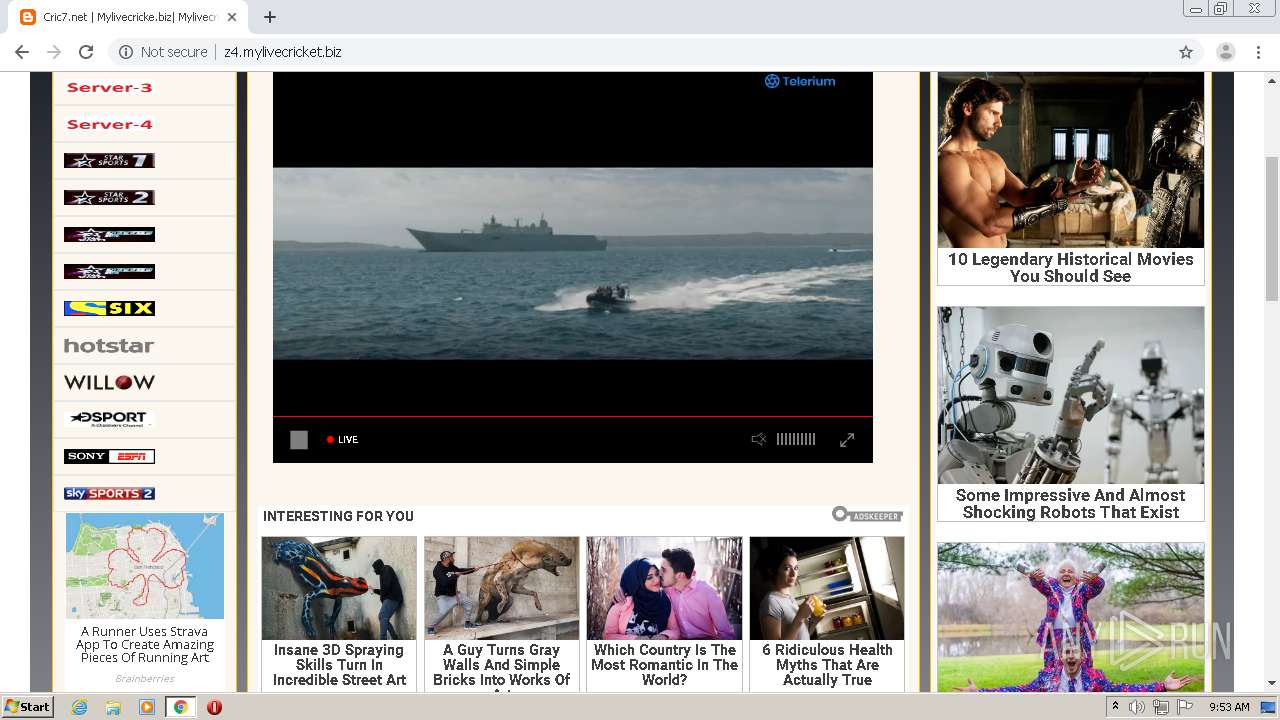Click the INTERESTING FOR YOU heading
Viewport: 1280px width, 720px height.
tap(338, 516)
